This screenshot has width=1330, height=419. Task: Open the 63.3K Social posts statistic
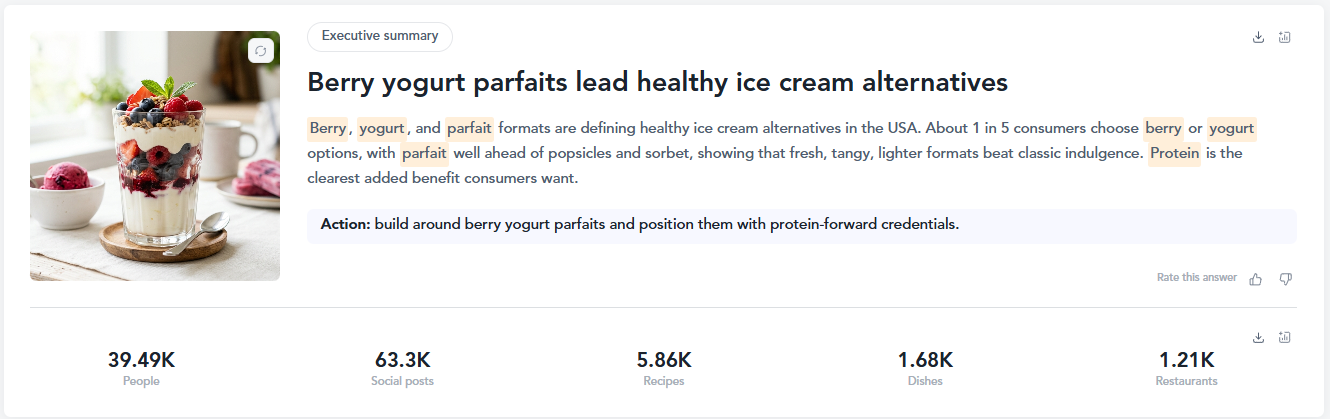(x=402, y=368)
